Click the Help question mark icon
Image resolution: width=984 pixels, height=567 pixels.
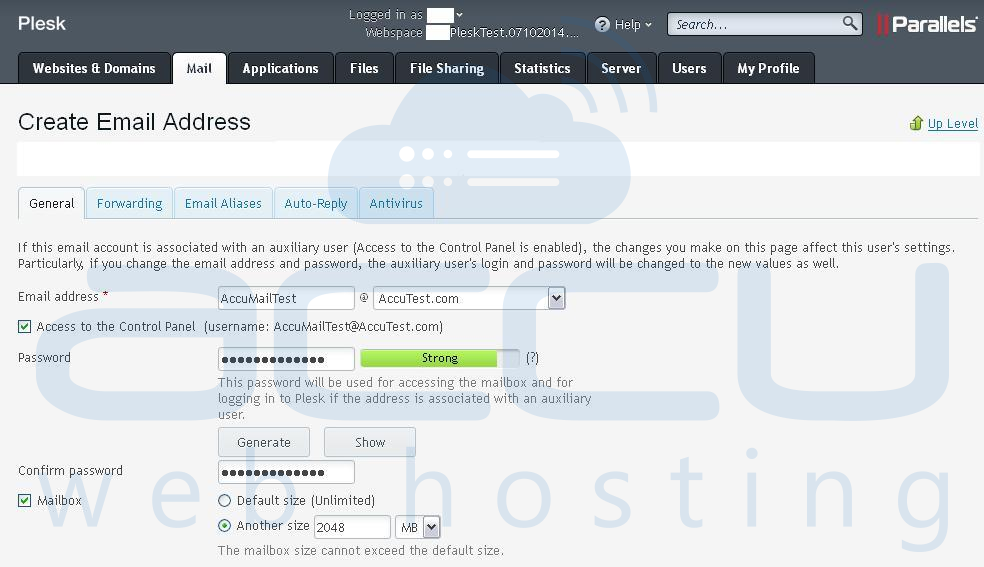602,24
